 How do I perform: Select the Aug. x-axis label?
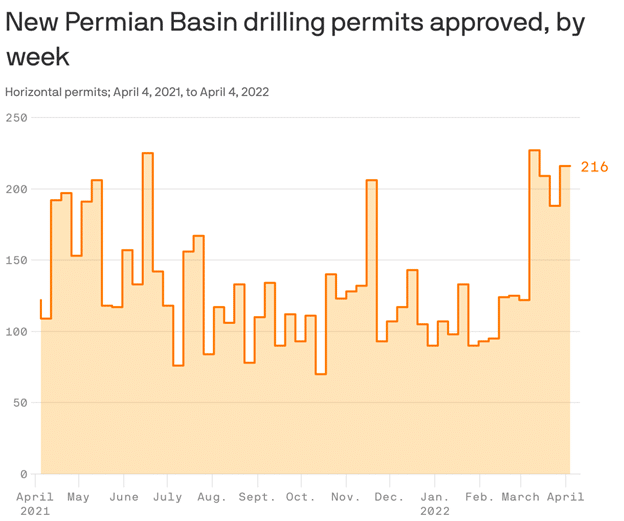point(211,496)
